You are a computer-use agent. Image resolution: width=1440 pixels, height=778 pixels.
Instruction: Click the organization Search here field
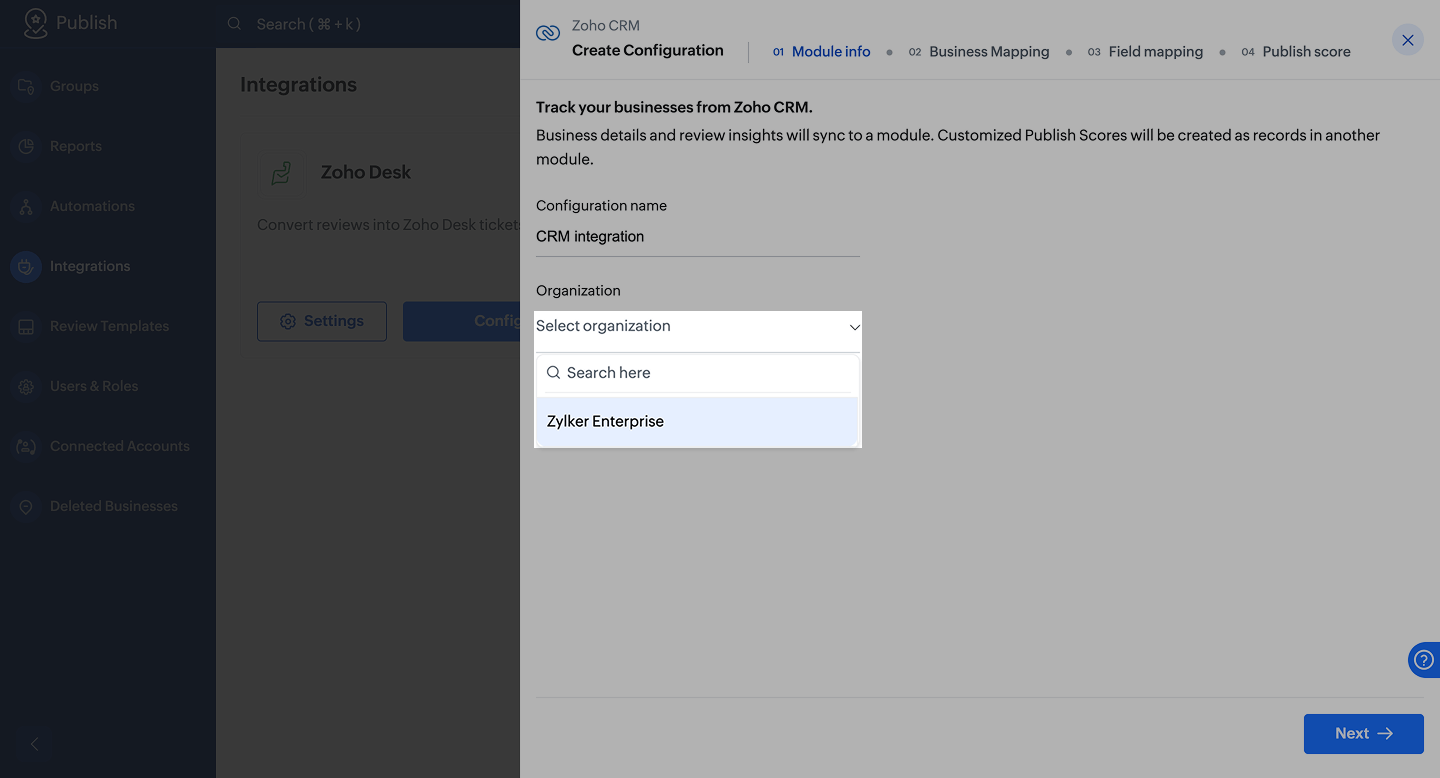705,373
